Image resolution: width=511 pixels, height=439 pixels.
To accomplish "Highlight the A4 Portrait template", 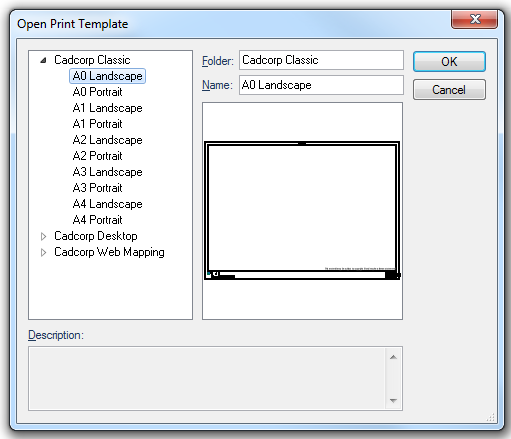I will click(x=97, y=220).
